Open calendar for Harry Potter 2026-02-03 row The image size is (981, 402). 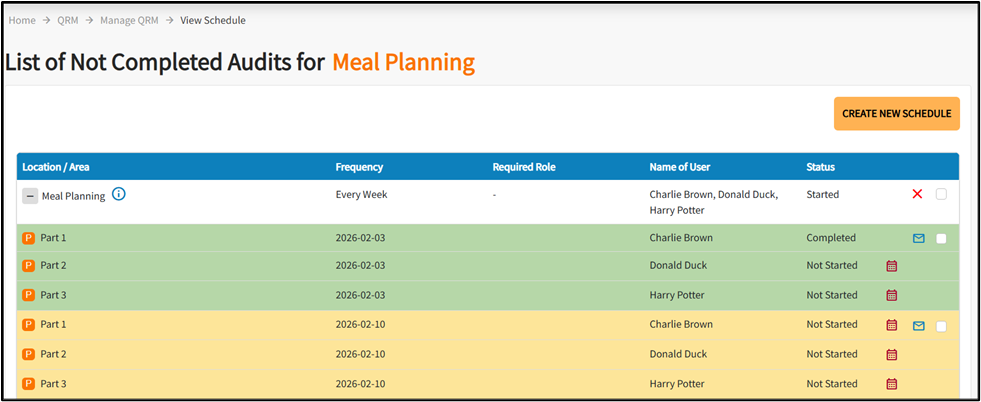click(892, 295)
